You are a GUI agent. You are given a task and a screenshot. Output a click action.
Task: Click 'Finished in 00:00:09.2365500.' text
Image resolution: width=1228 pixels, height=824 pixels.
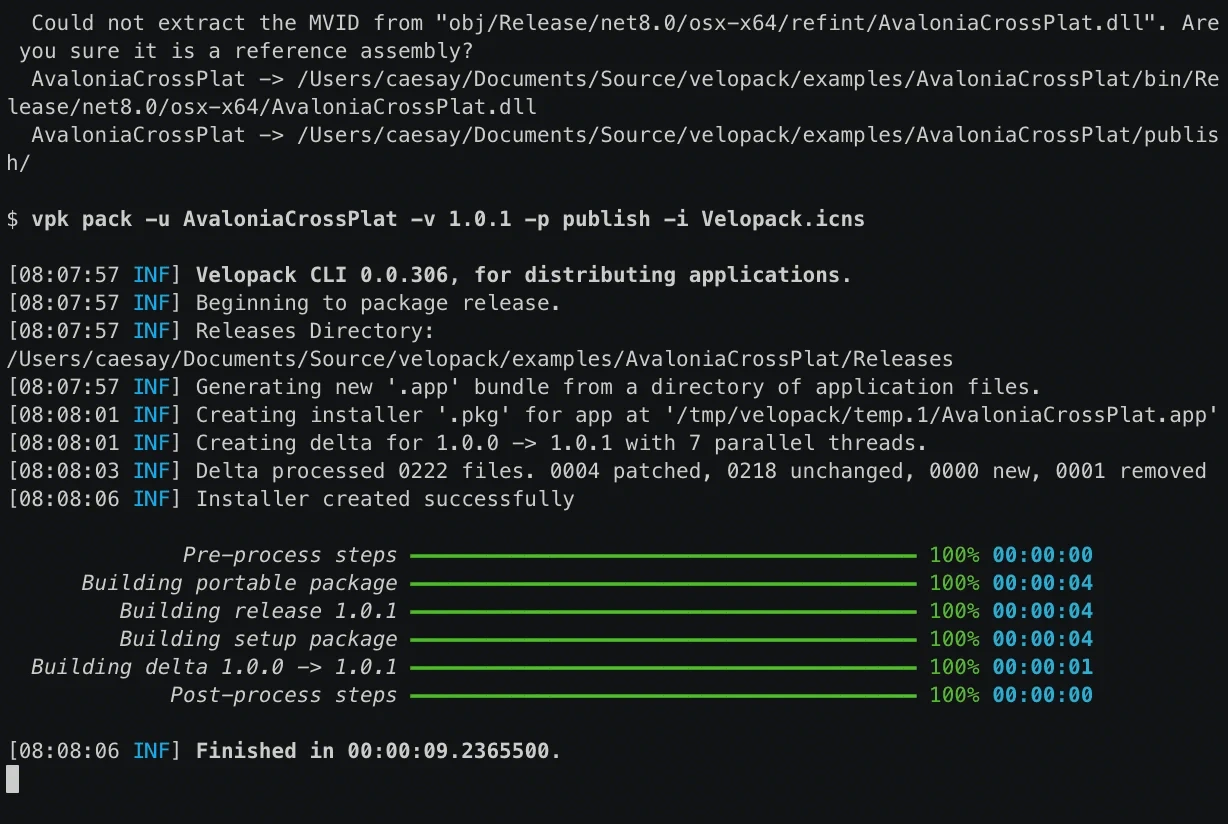(x=378, y=751)
